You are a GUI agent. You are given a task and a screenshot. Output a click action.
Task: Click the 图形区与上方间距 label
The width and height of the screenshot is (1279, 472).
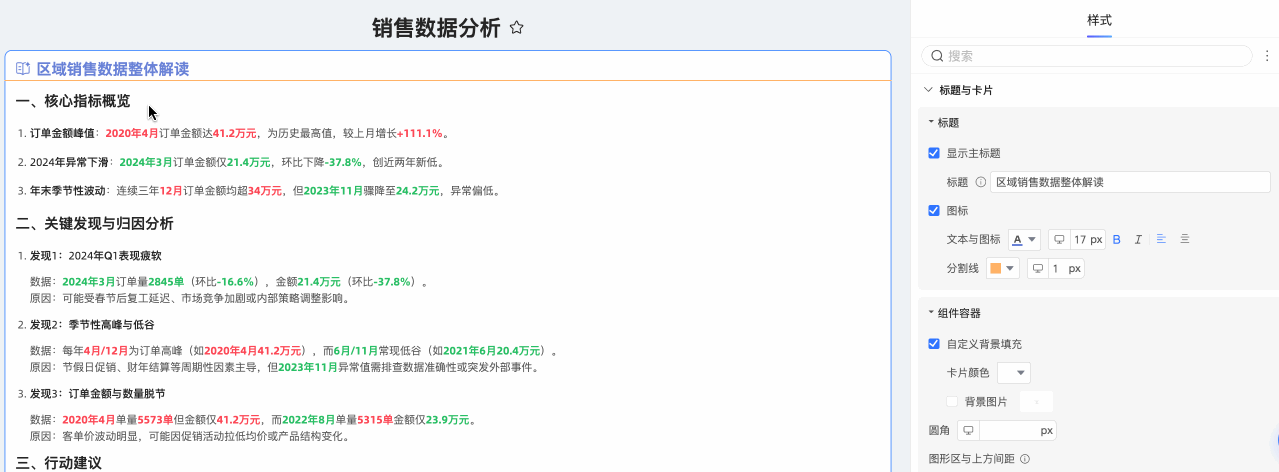[x=972, y=459]
